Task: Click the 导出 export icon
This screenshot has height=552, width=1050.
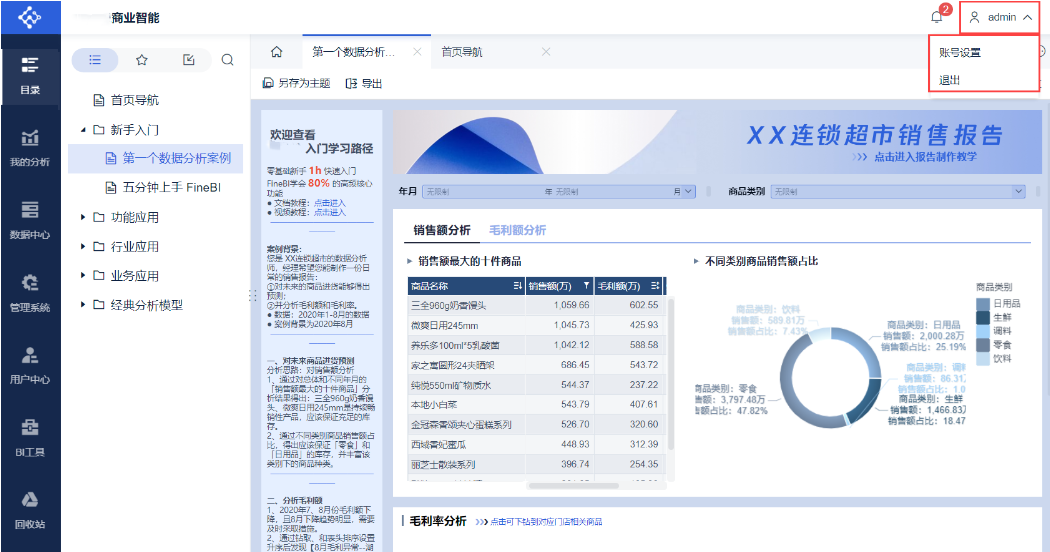Action: tap(351, 83)
